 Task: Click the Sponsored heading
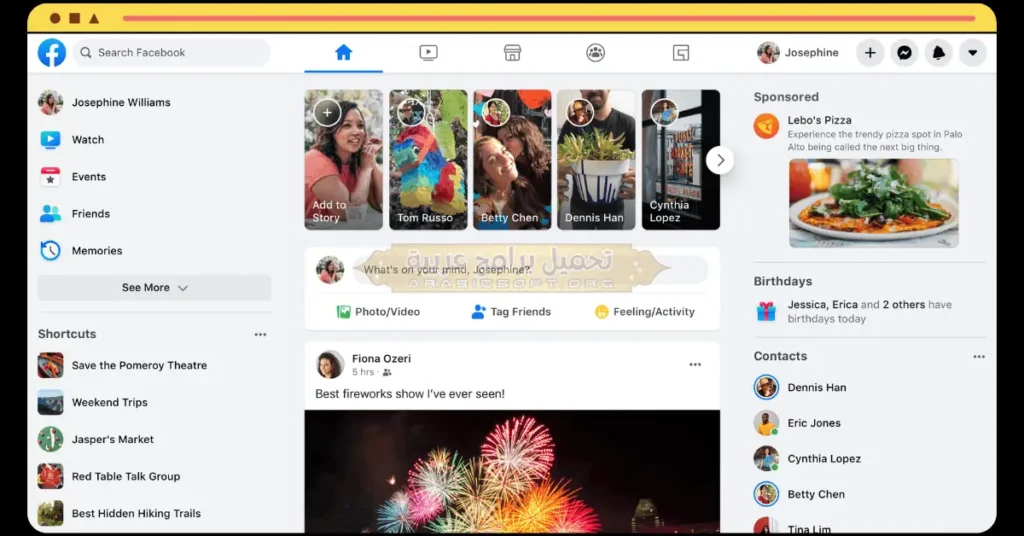tap(786, 97)
